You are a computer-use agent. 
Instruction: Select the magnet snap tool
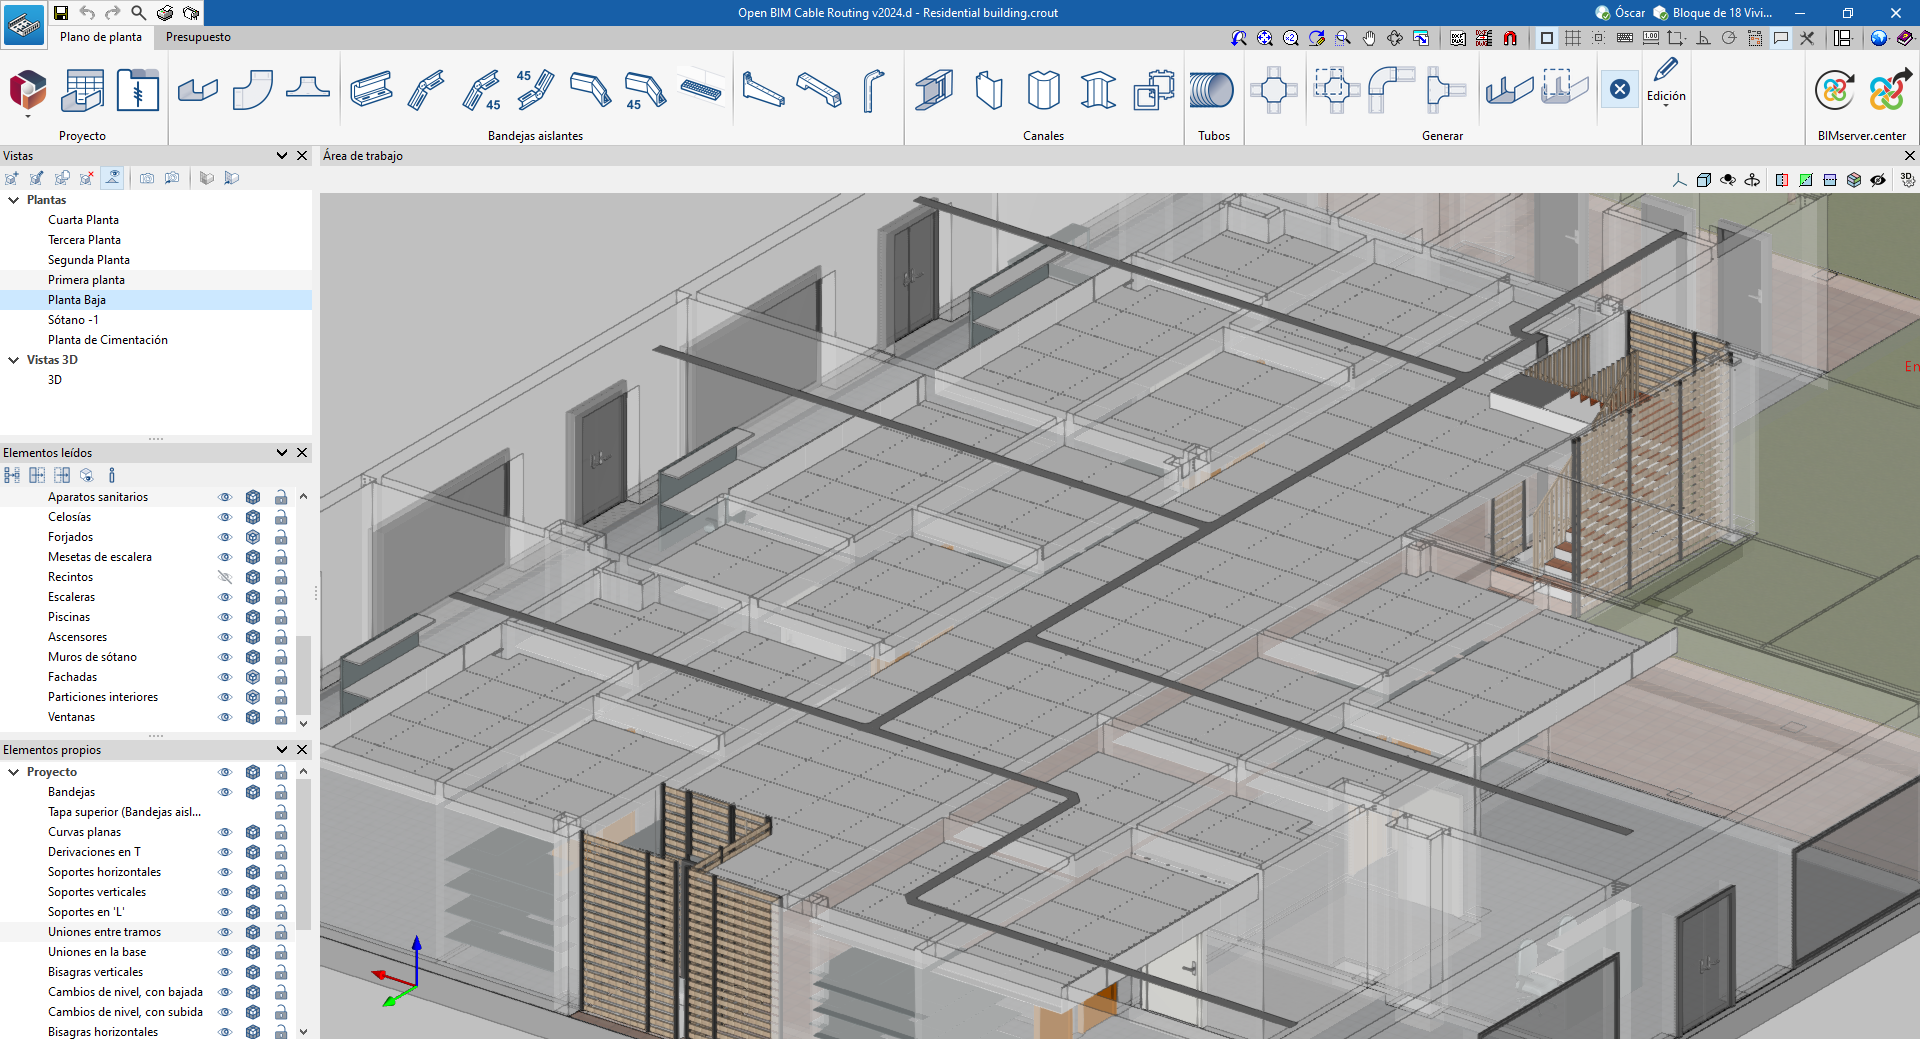[x=1510, y=38]
